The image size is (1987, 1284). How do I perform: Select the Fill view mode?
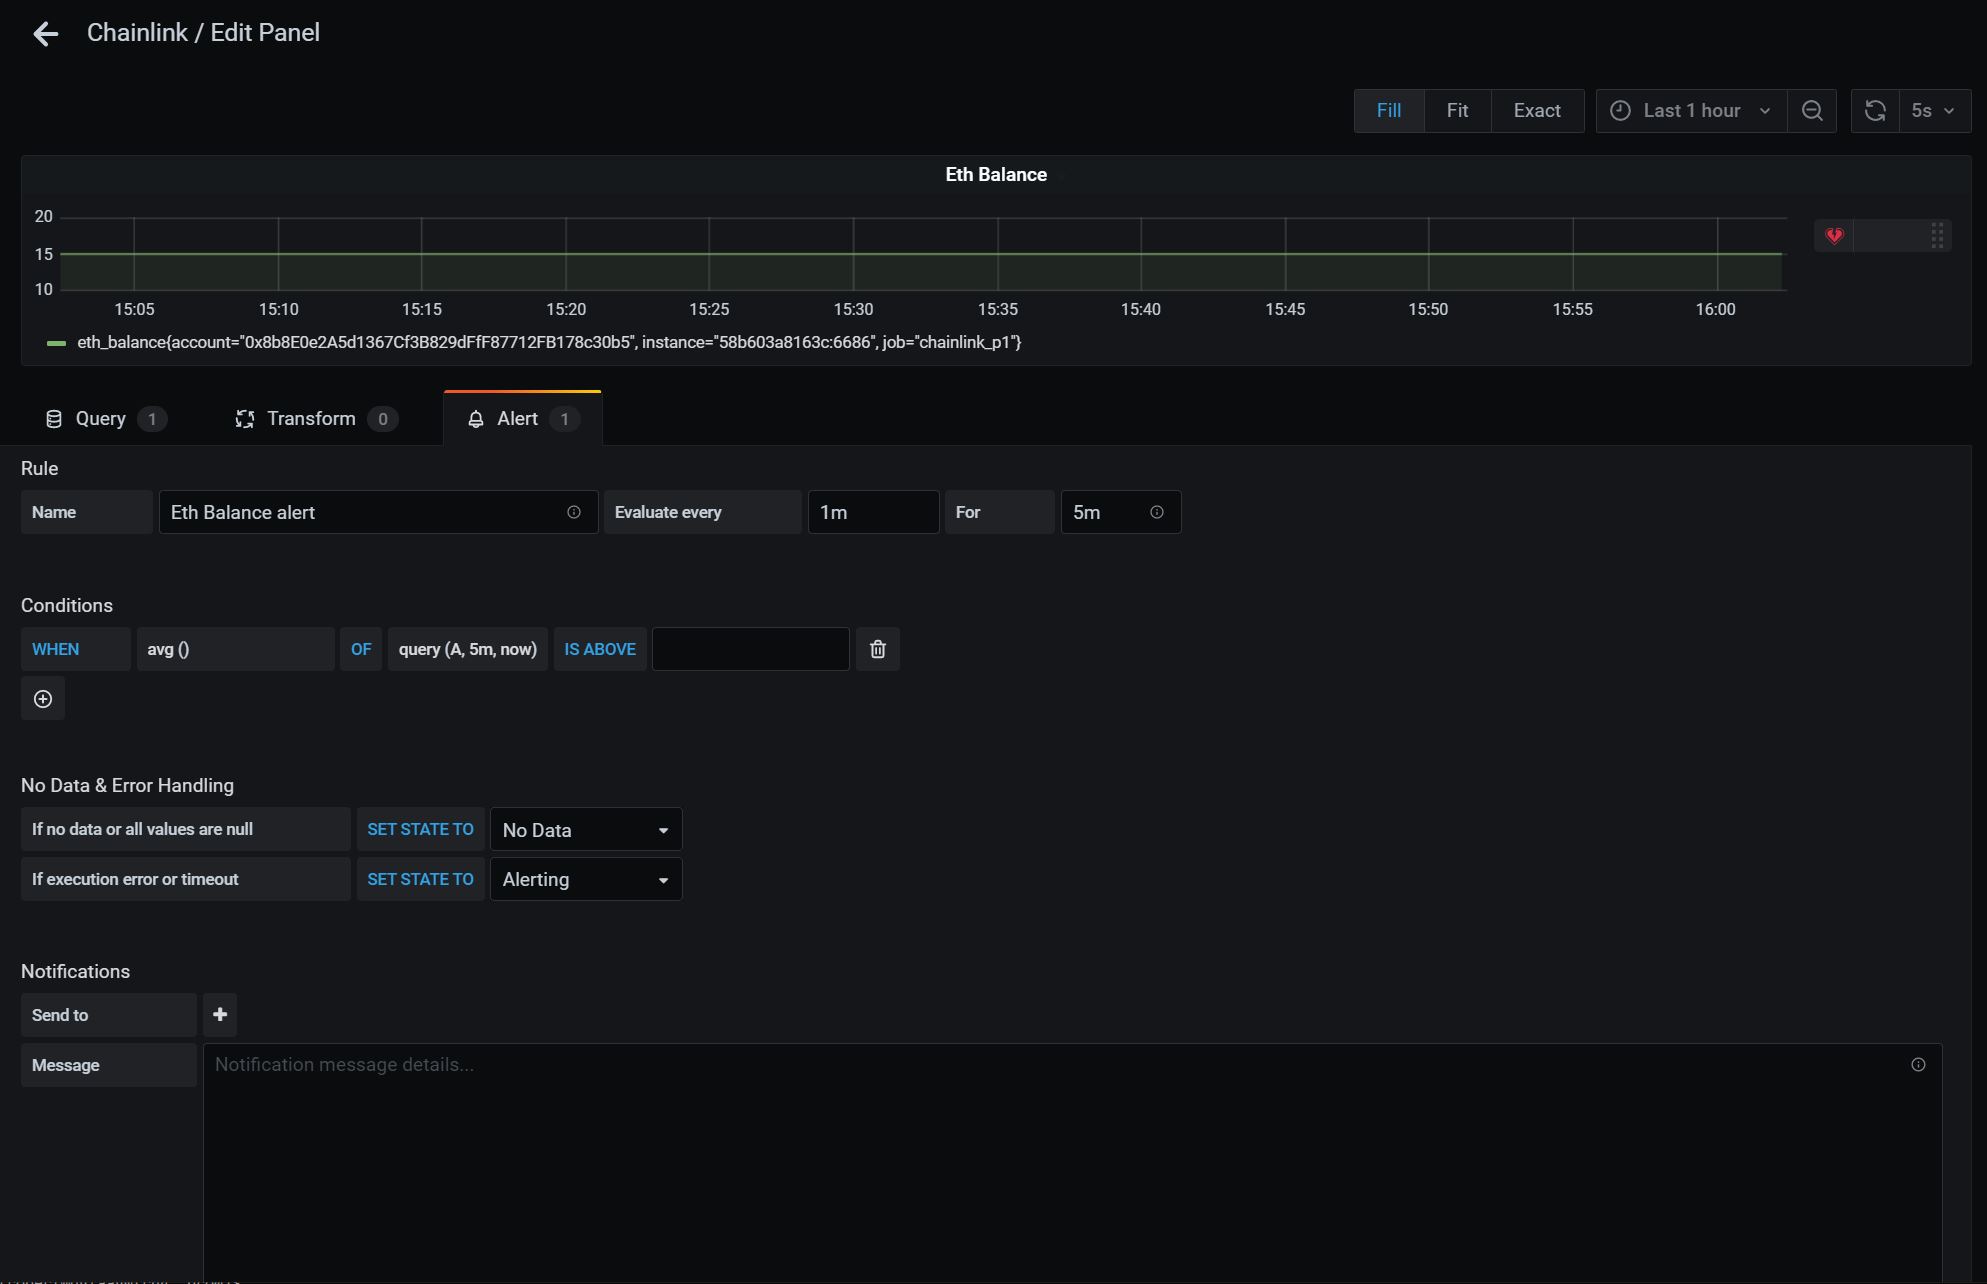pos(1389,111)
